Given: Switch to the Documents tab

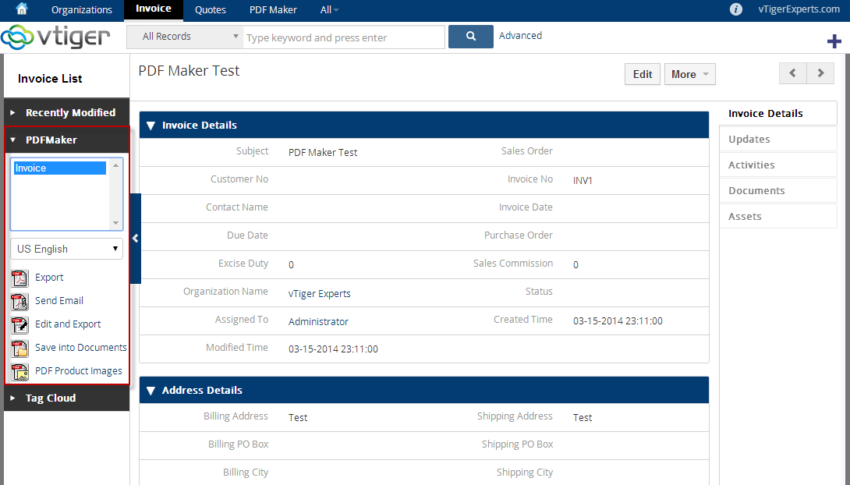Looking at the screenshot, I should click(778, 191).
